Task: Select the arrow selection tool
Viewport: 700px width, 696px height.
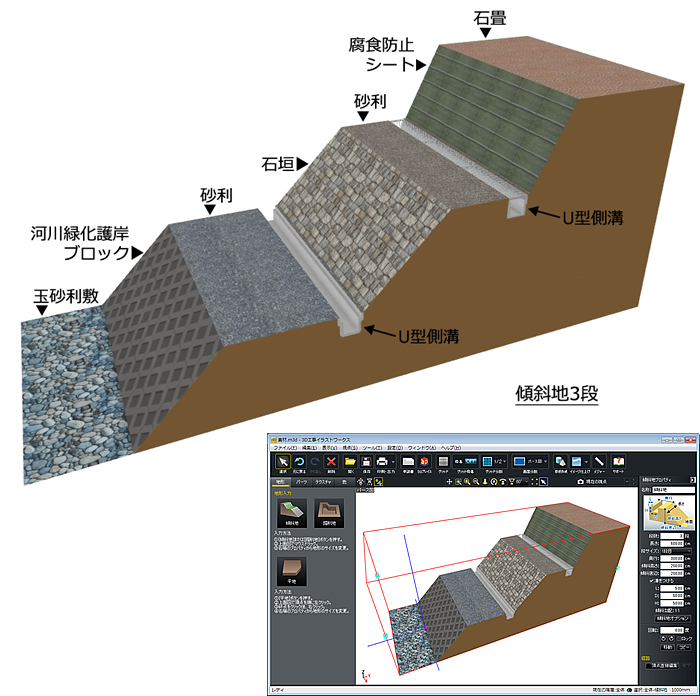Action: pos(282,462)
